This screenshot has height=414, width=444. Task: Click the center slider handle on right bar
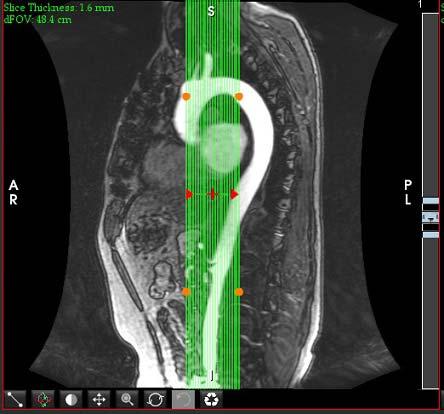point(431,218)
